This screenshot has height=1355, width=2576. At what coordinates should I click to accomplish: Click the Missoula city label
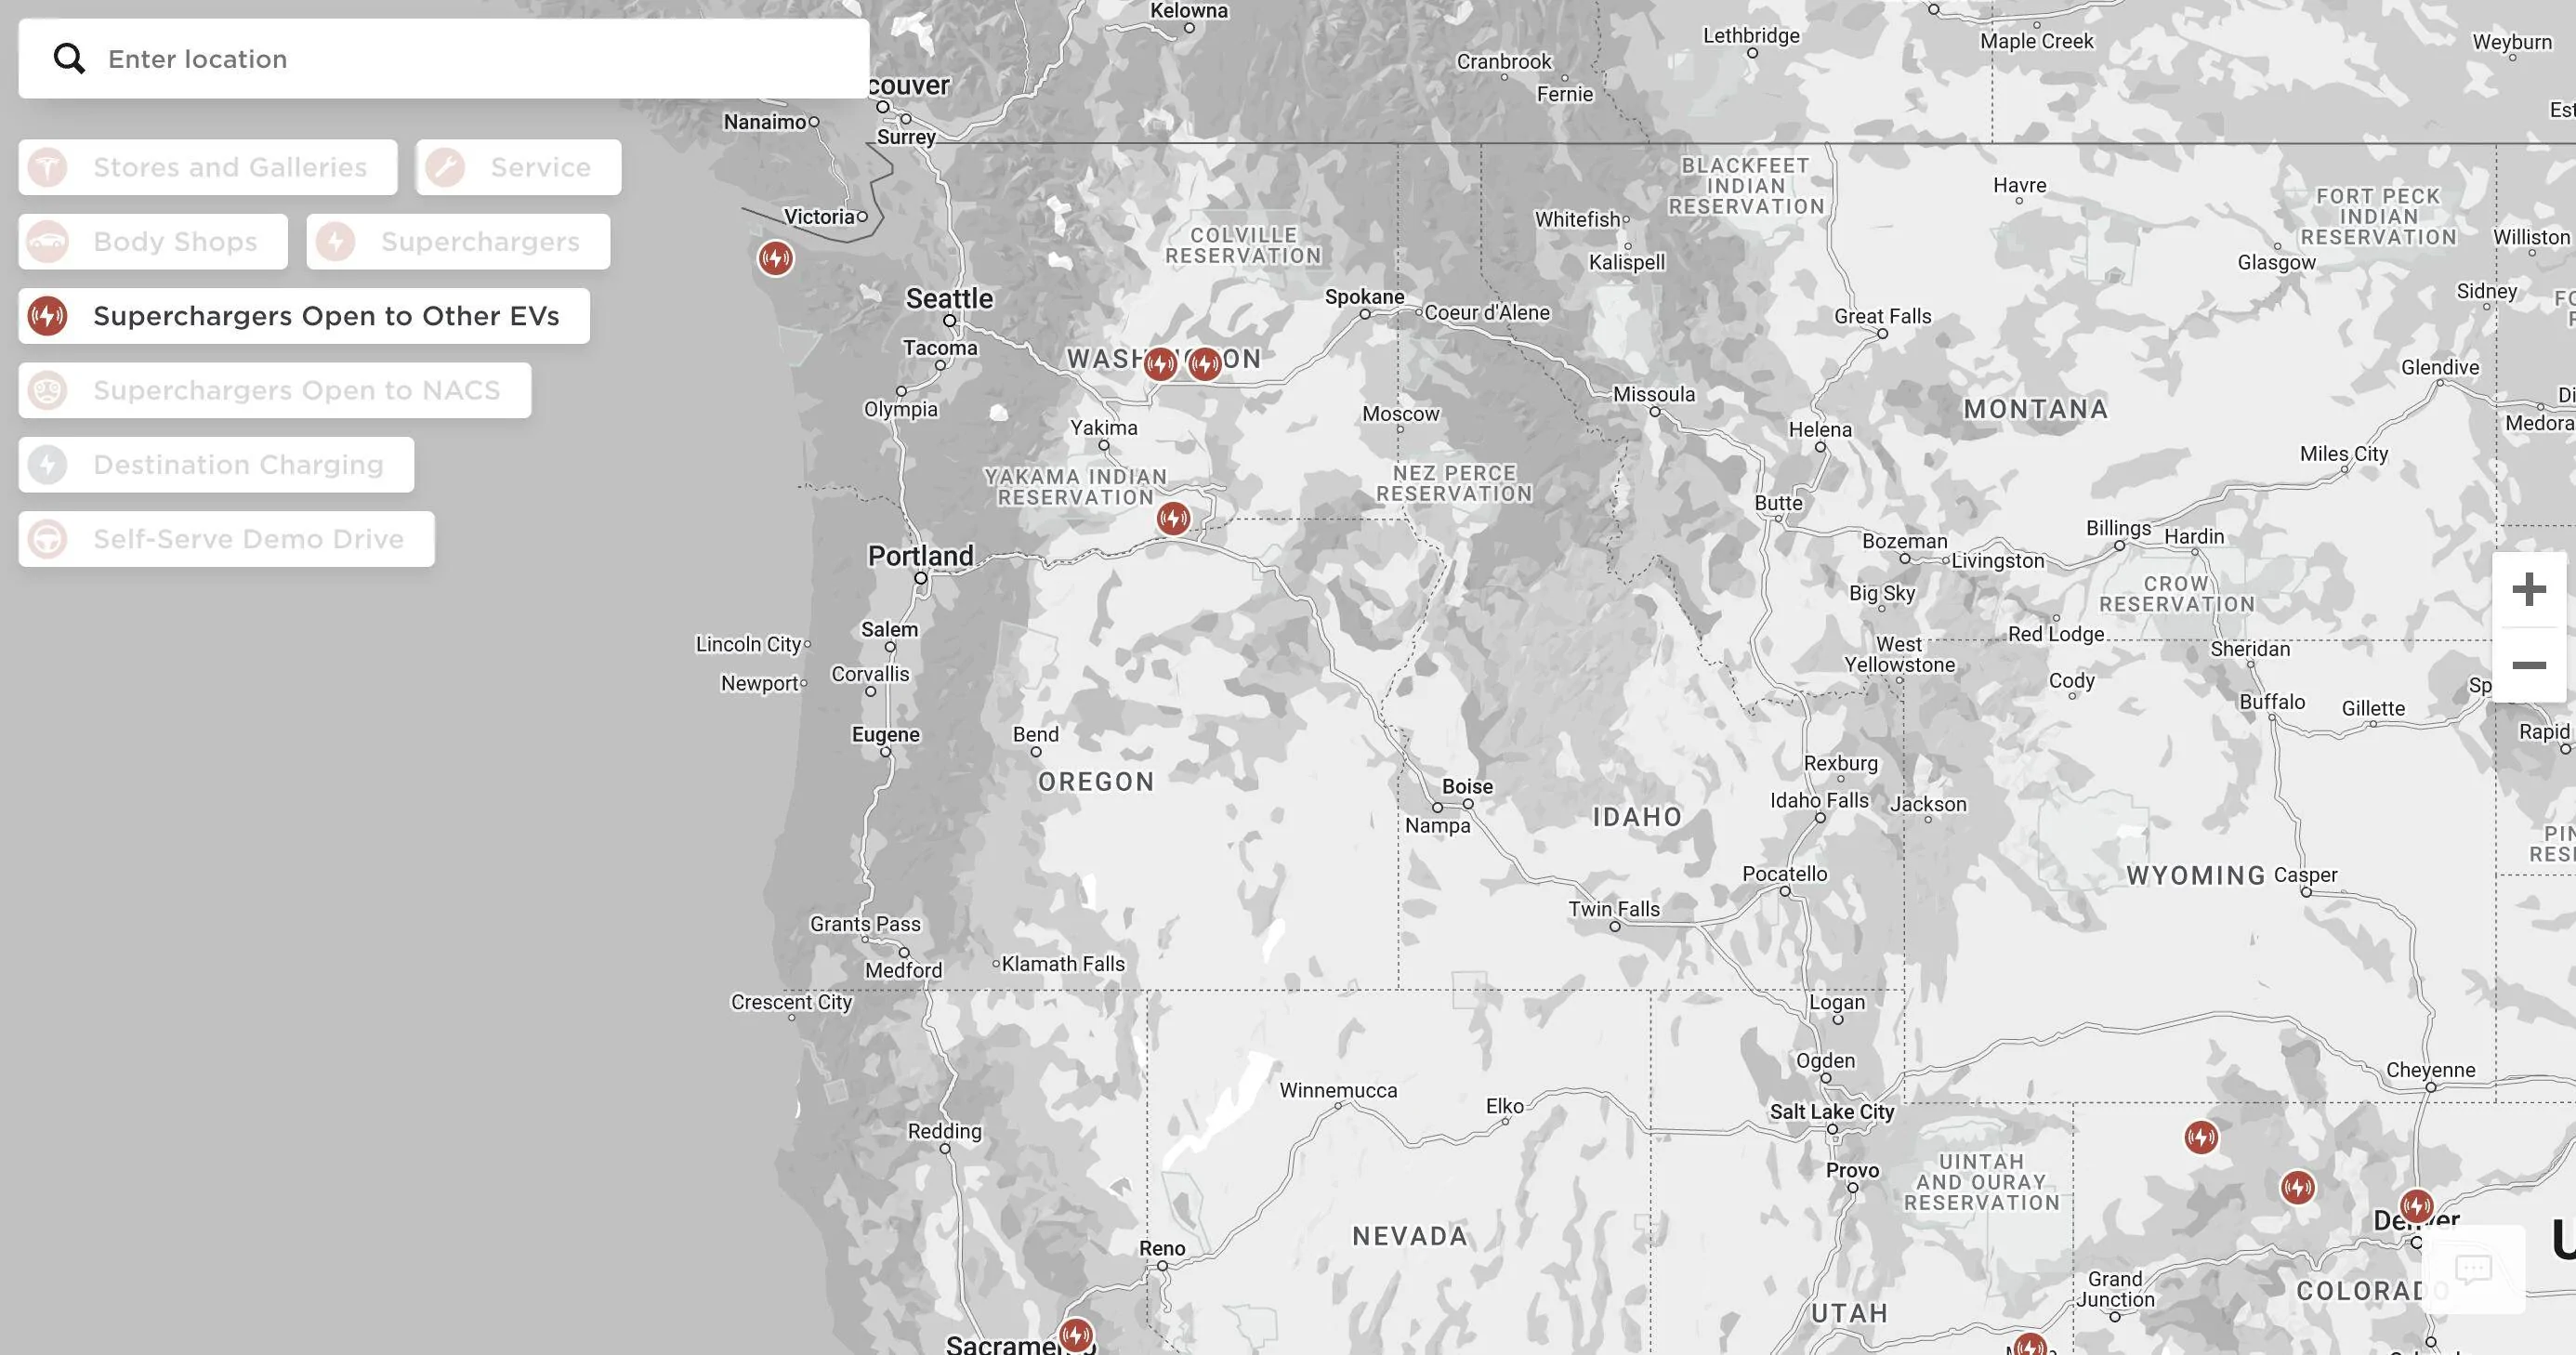click(1654, 394)
